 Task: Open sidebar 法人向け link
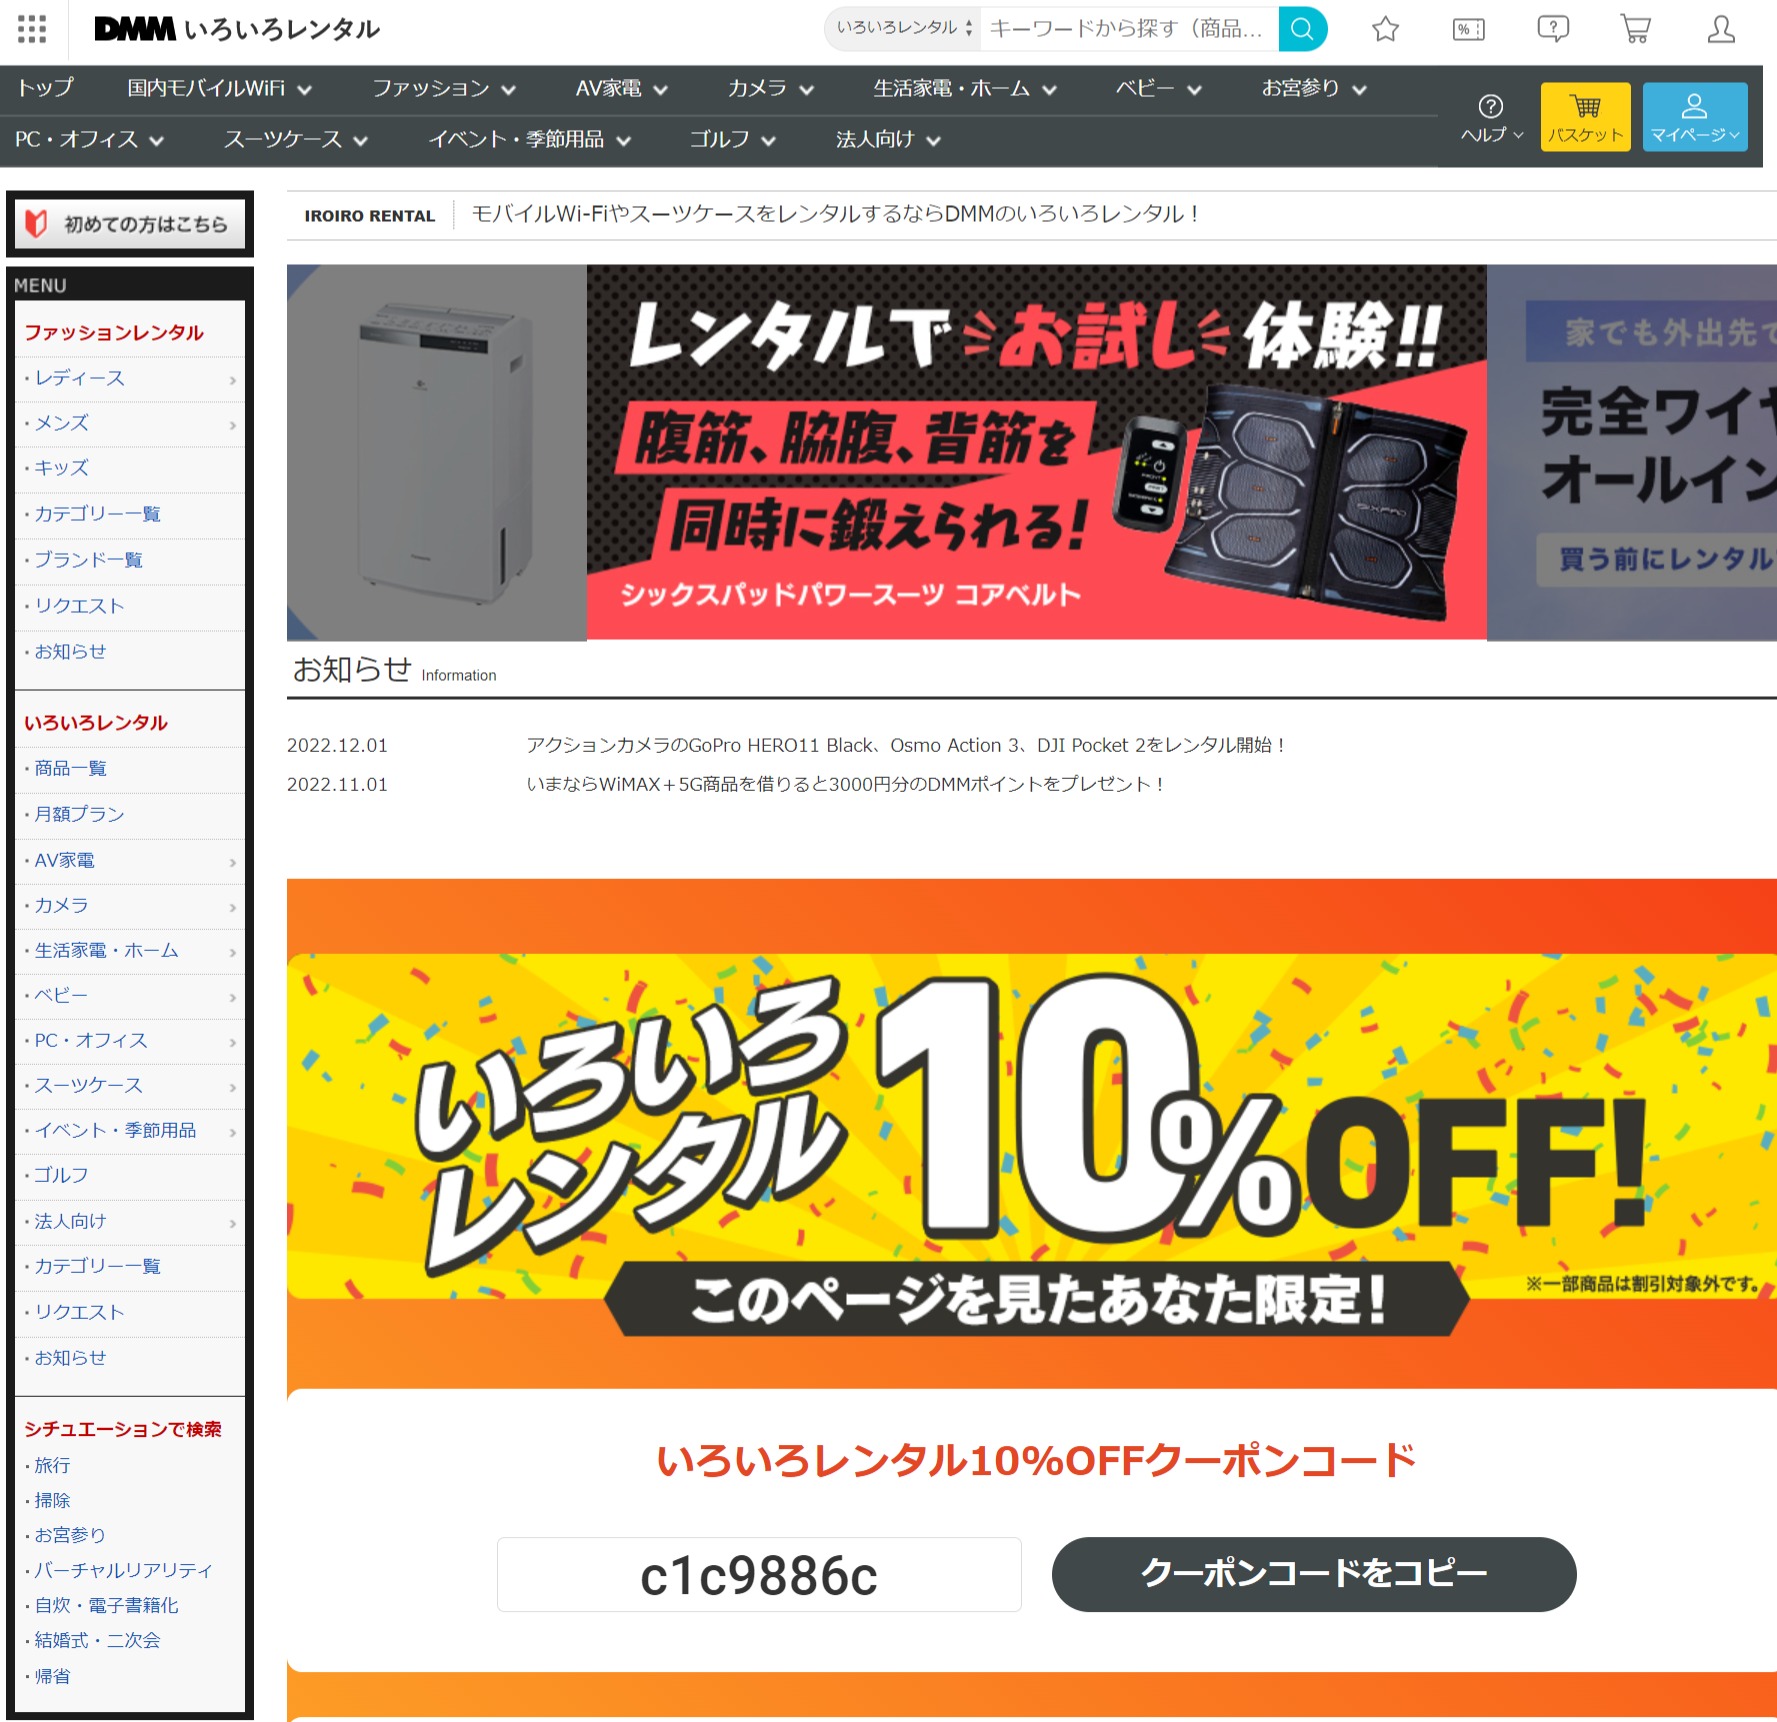point(130,1222)
